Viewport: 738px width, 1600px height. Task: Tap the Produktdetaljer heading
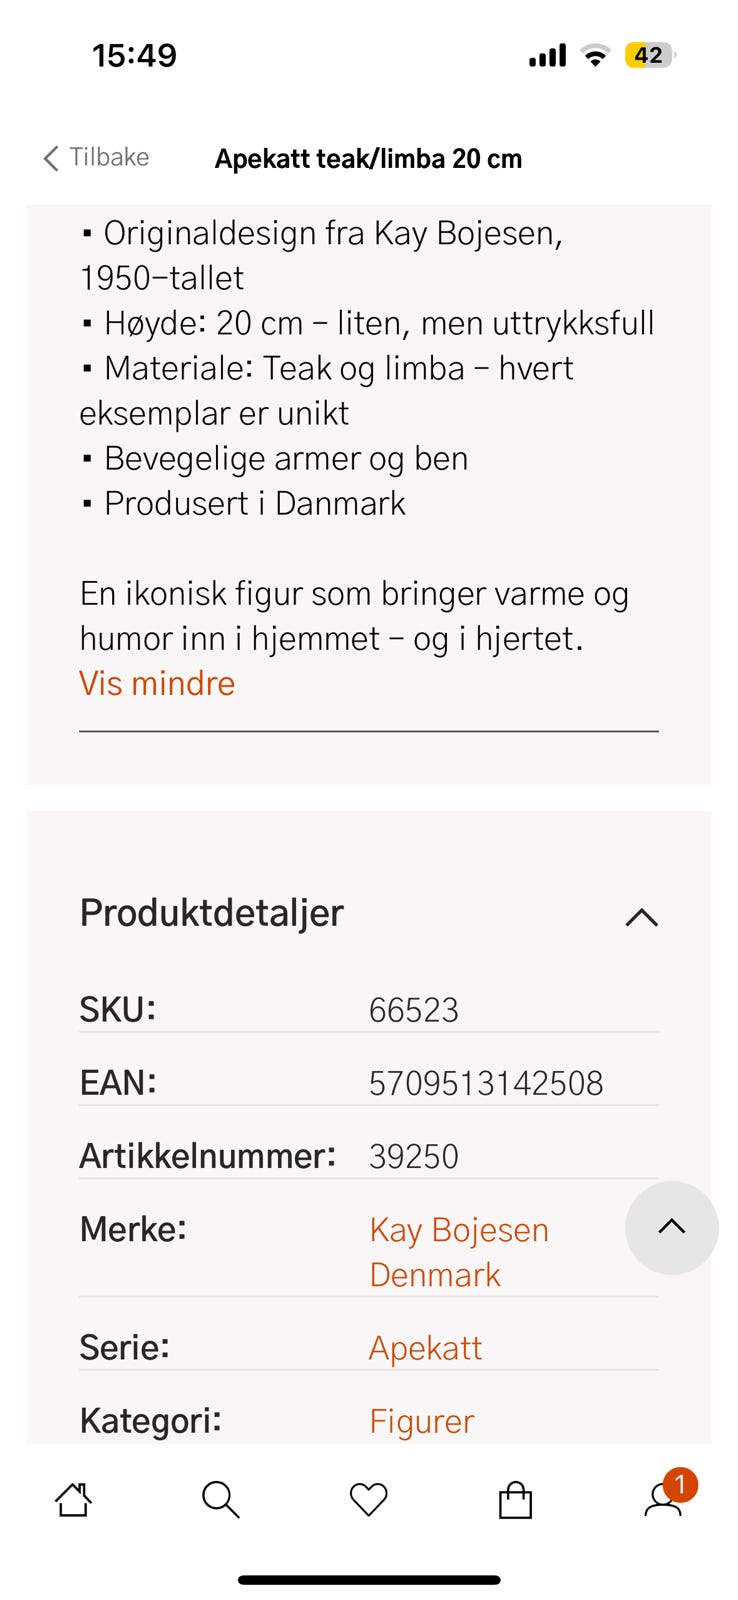[x=212, y=913]
